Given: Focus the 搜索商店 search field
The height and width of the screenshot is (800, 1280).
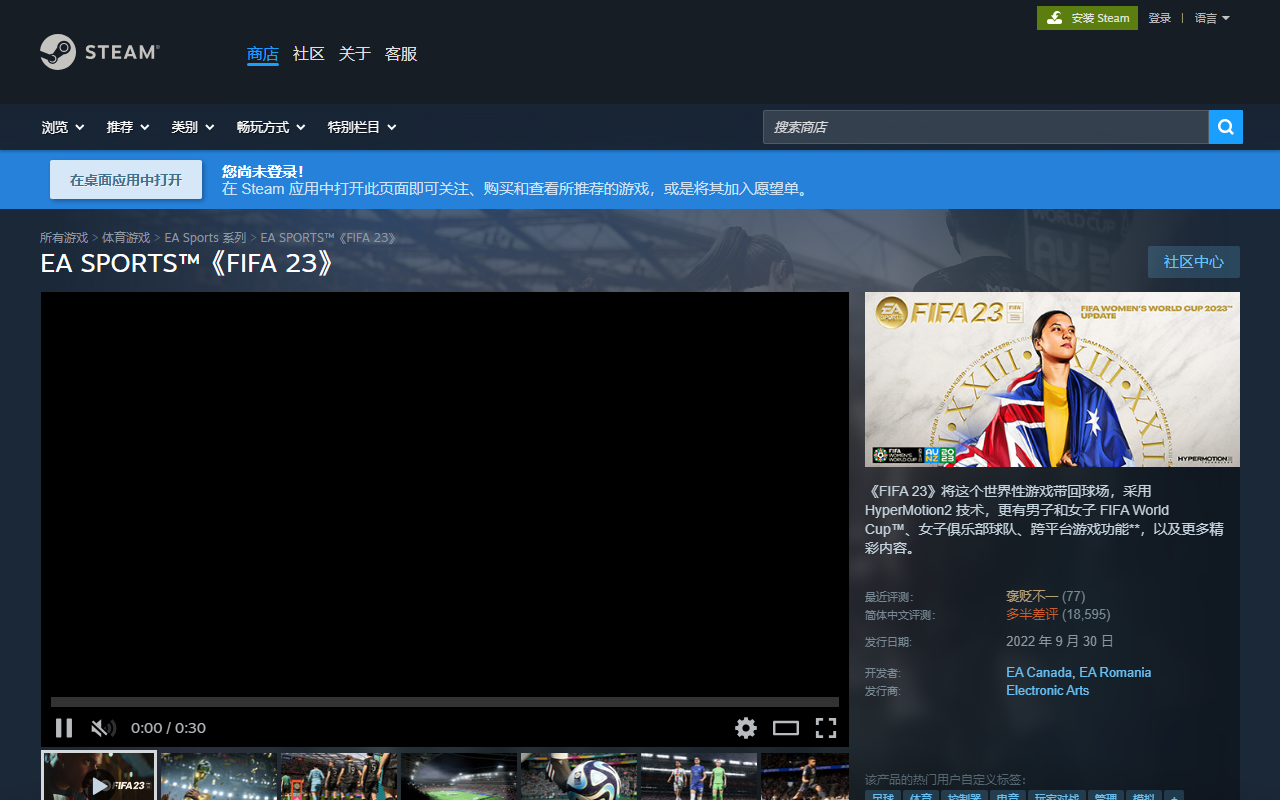Looking at the screenshot, I should point(986,127).
